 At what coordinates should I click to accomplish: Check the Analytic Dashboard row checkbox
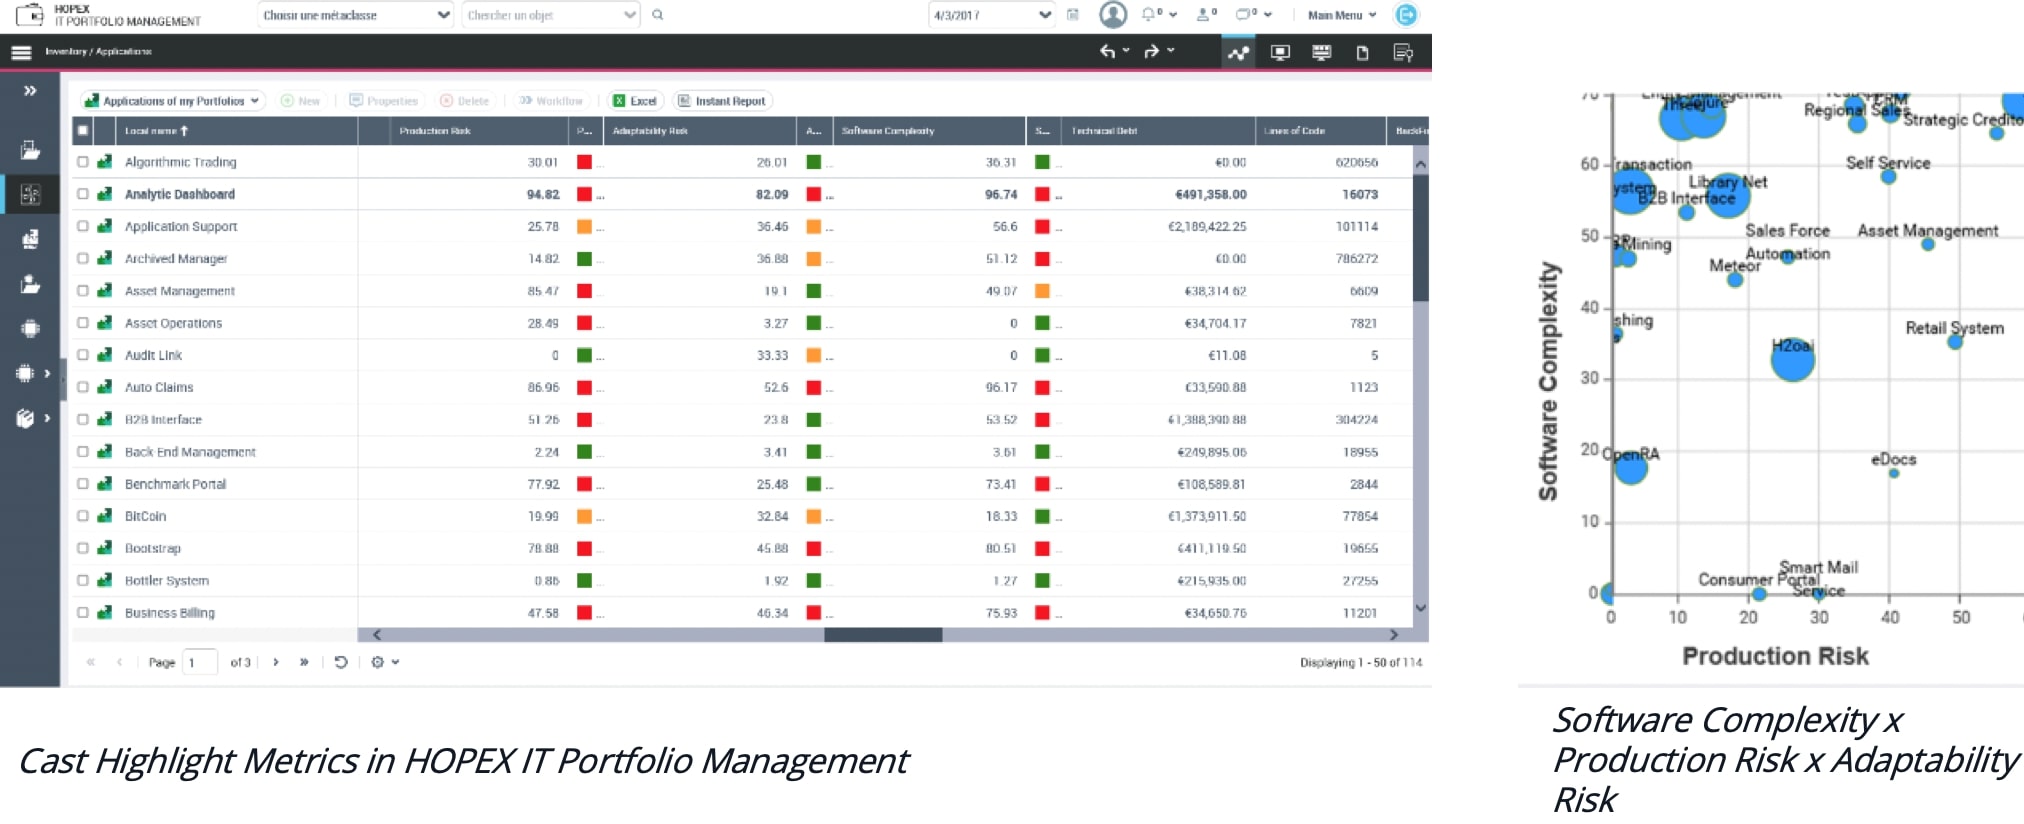point(83,194)
